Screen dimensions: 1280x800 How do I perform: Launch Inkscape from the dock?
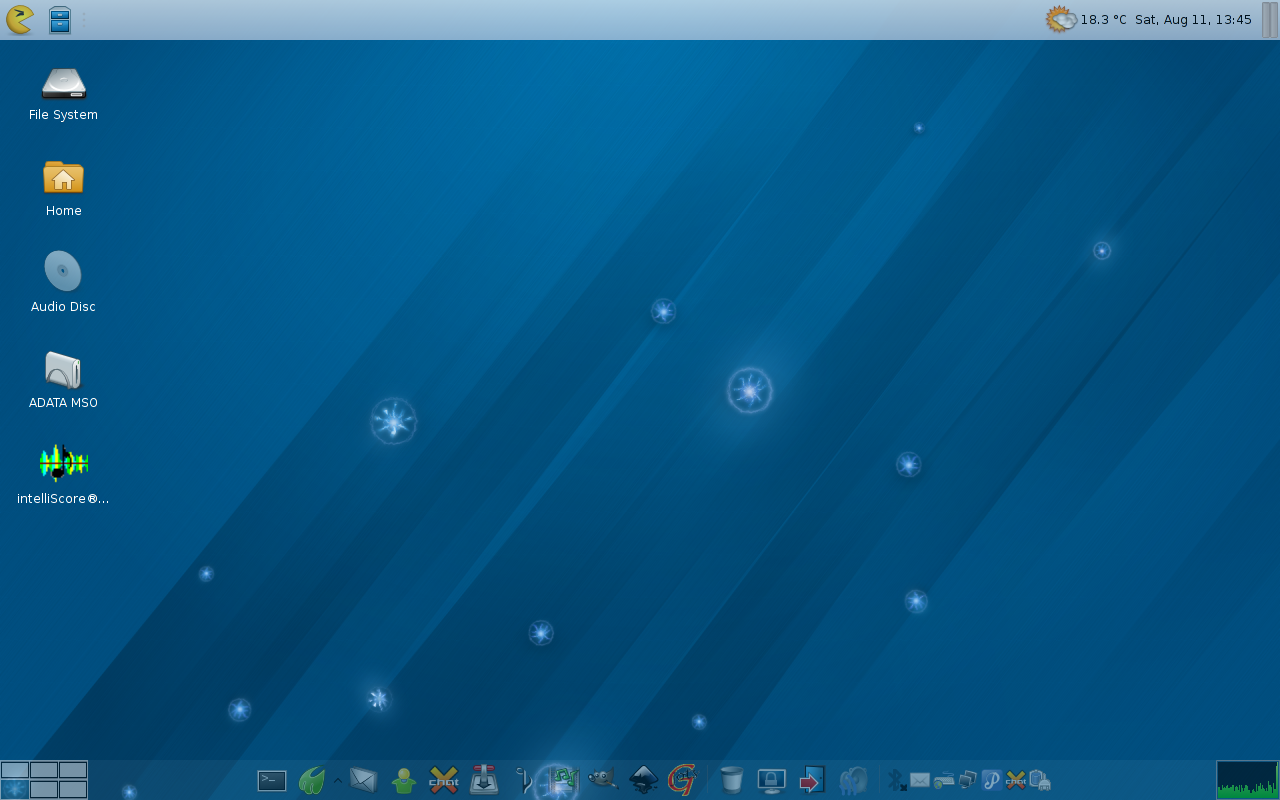643,780
